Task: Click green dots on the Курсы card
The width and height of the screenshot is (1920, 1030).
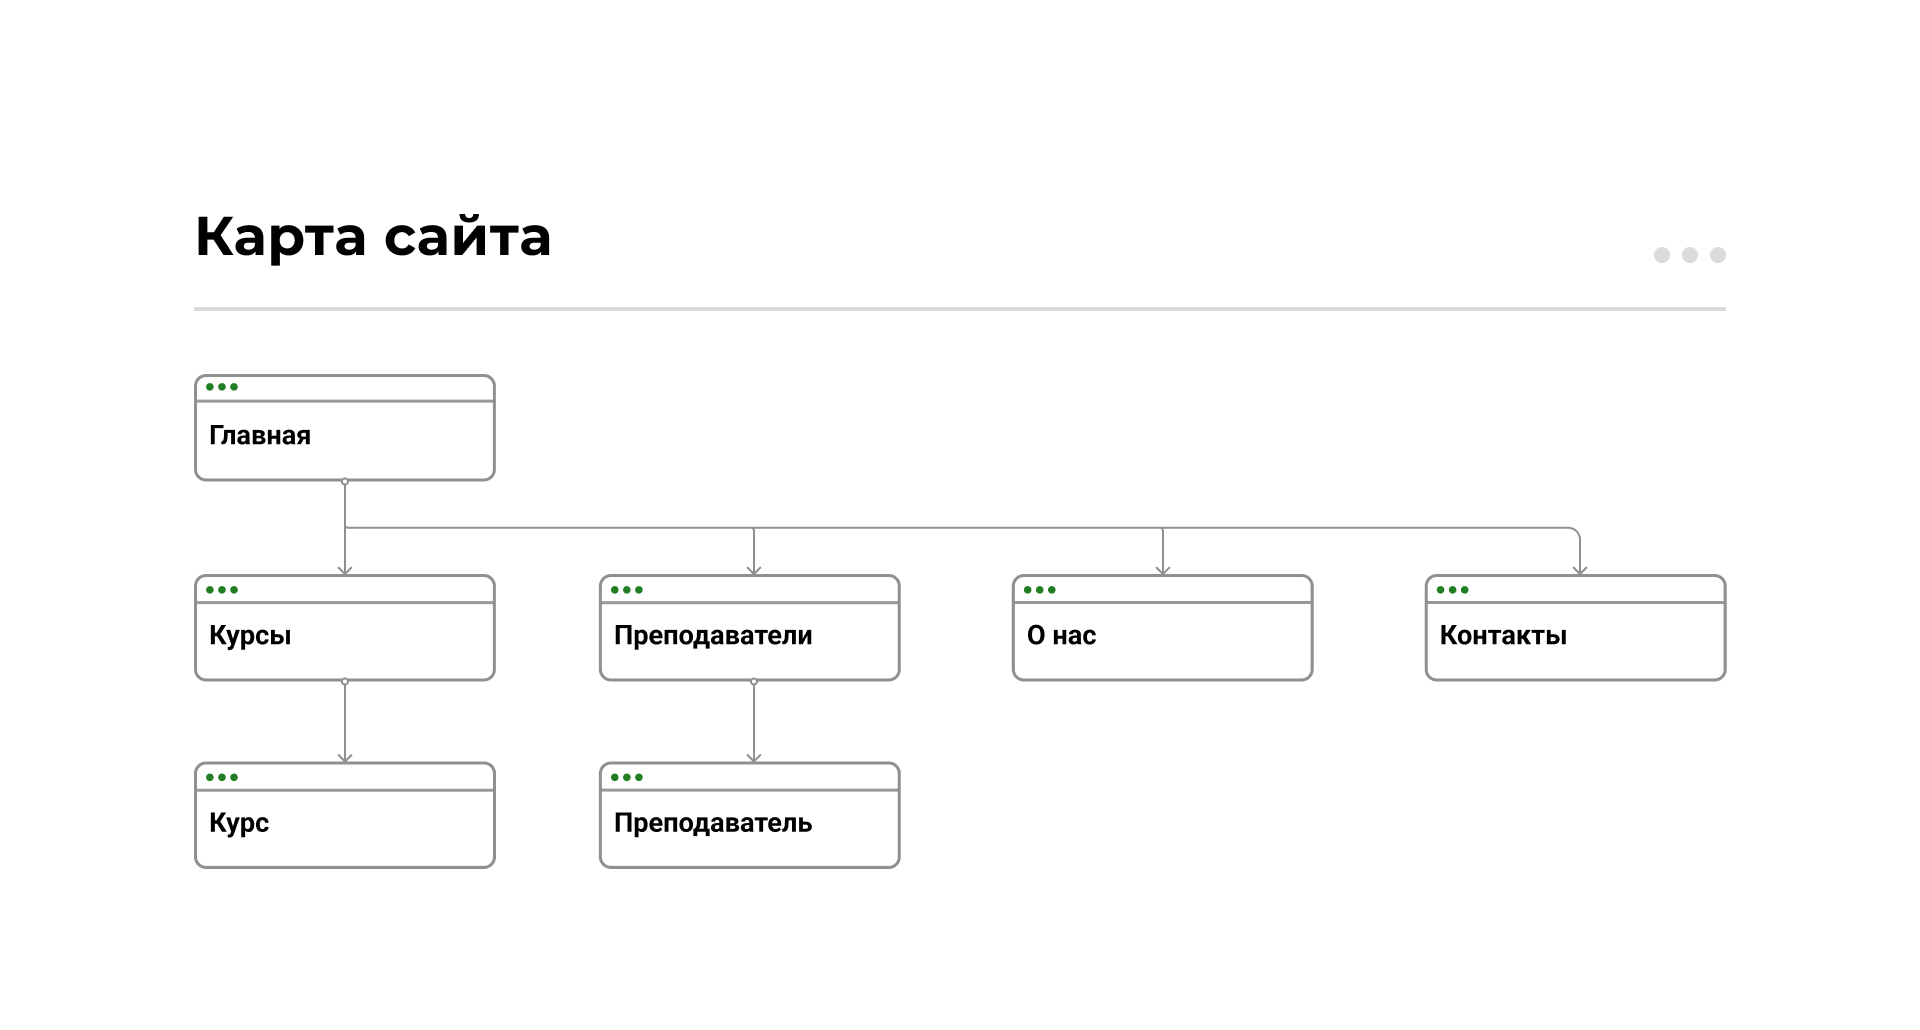Action: pos(222,590)
